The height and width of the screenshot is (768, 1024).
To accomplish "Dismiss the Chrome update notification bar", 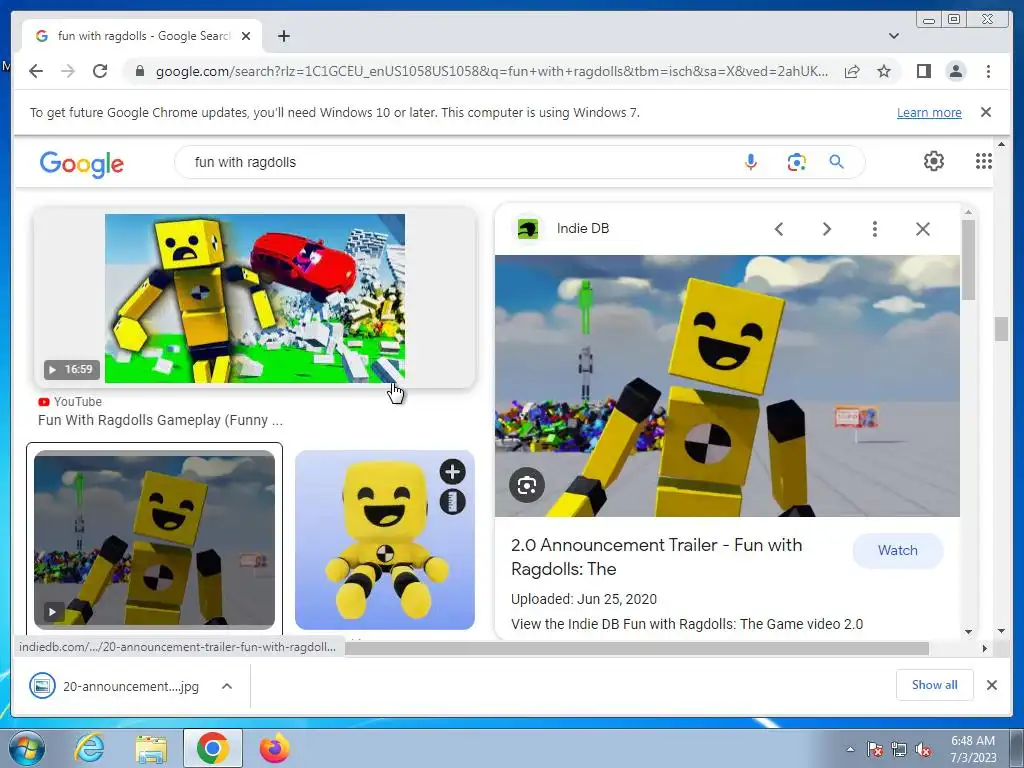I will 986,112.
